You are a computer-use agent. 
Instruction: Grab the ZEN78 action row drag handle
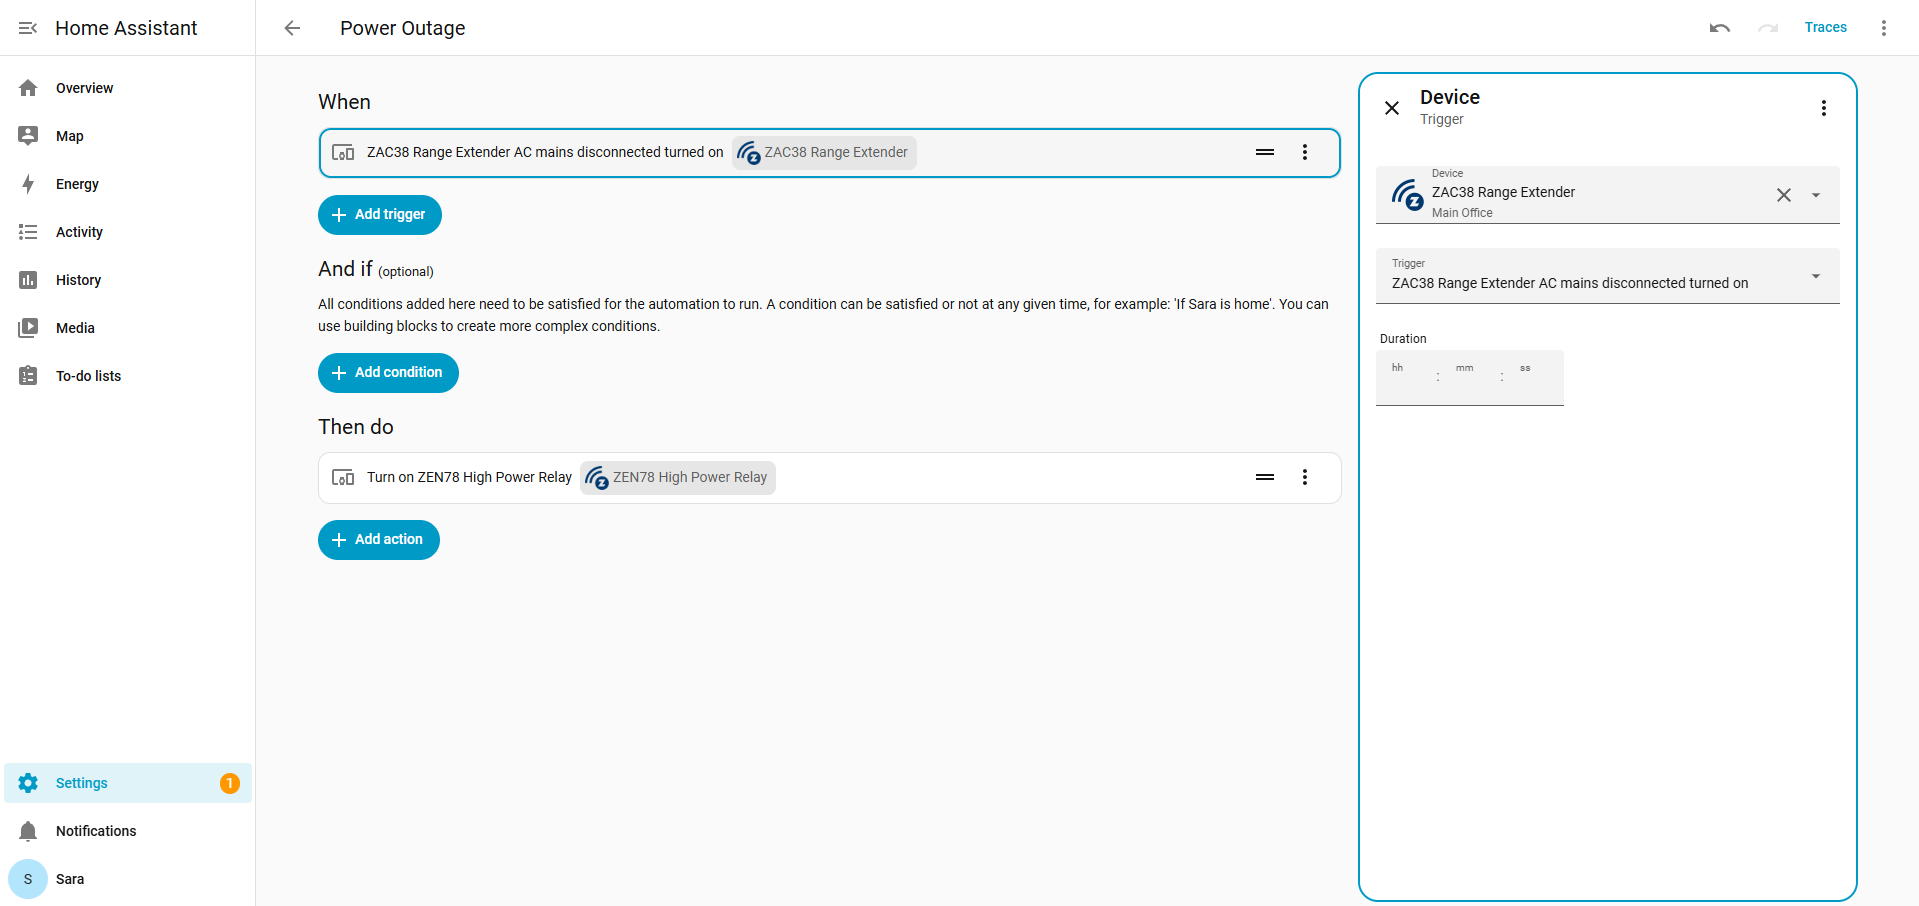1265,477
